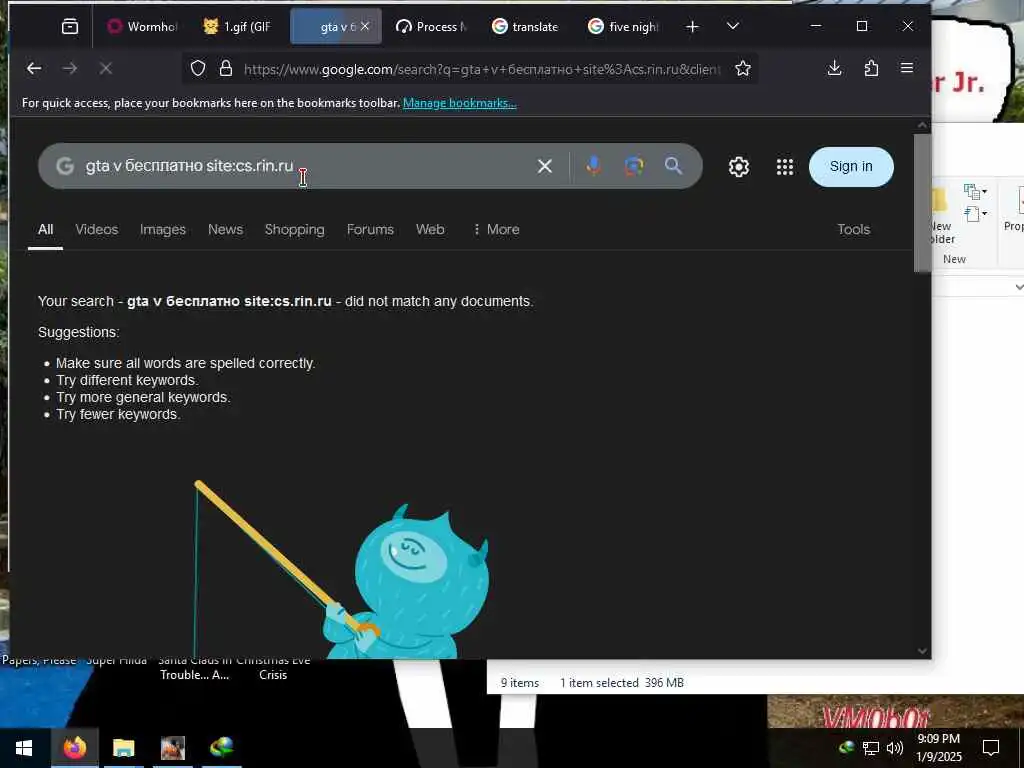Switch to the Wormhole tab

[x=142, y=26]
